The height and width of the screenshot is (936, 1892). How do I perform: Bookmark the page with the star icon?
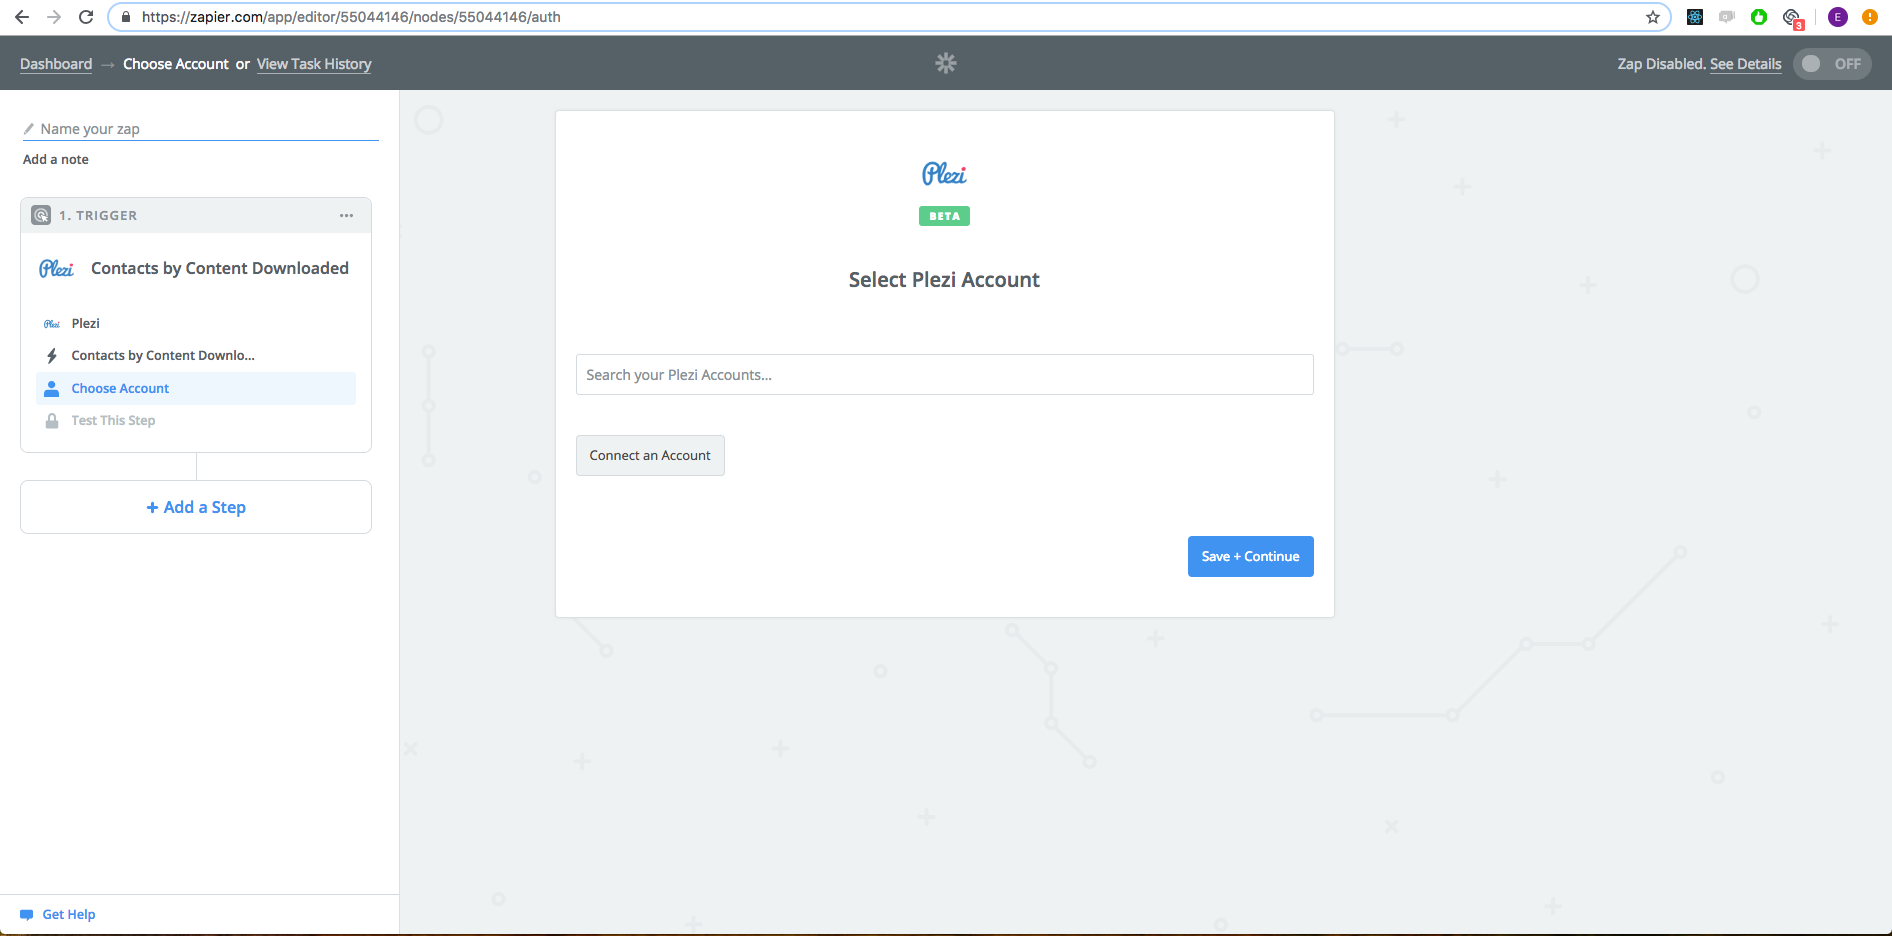tap(1653, 17)
